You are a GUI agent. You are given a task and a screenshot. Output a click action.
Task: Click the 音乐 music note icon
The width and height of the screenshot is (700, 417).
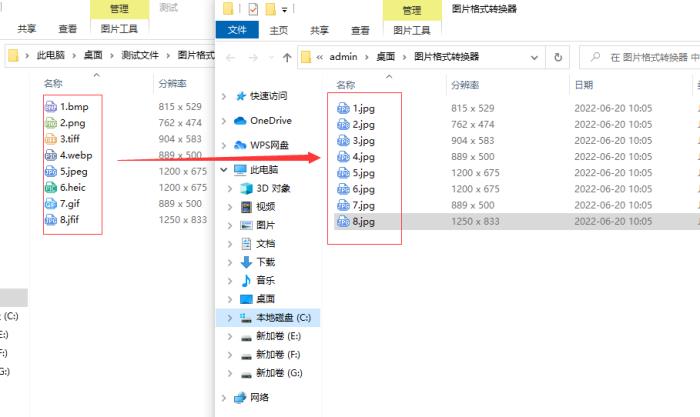(246, 280)
